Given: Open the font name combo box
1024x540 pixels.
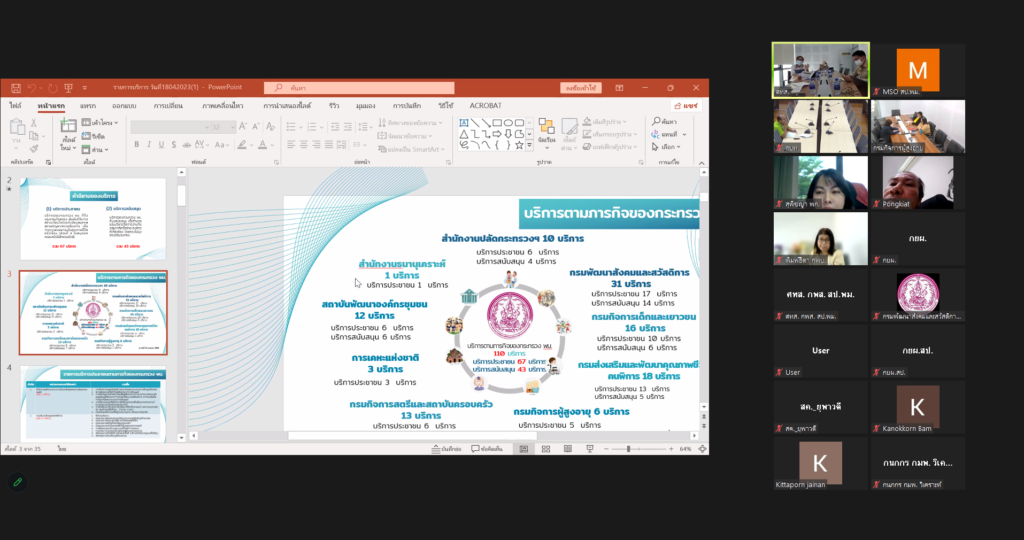Looking at the screenshot, I should pos(170,127).
